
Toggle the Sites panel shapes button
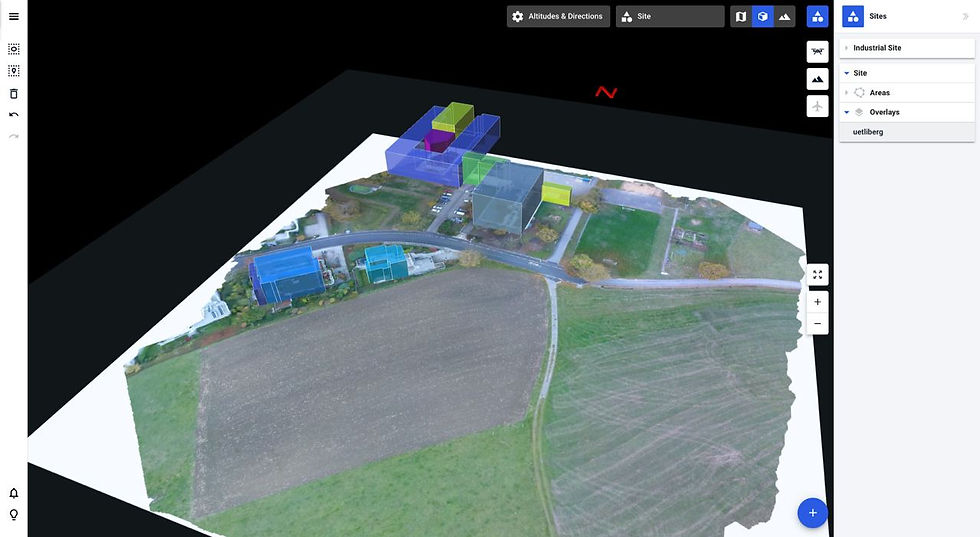pos(818,17)
